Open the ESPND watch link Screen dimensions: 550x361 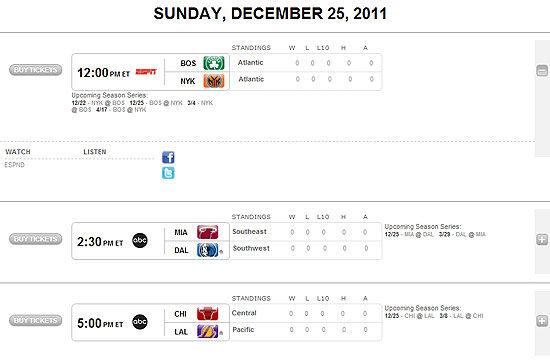[x=14, y=165]
